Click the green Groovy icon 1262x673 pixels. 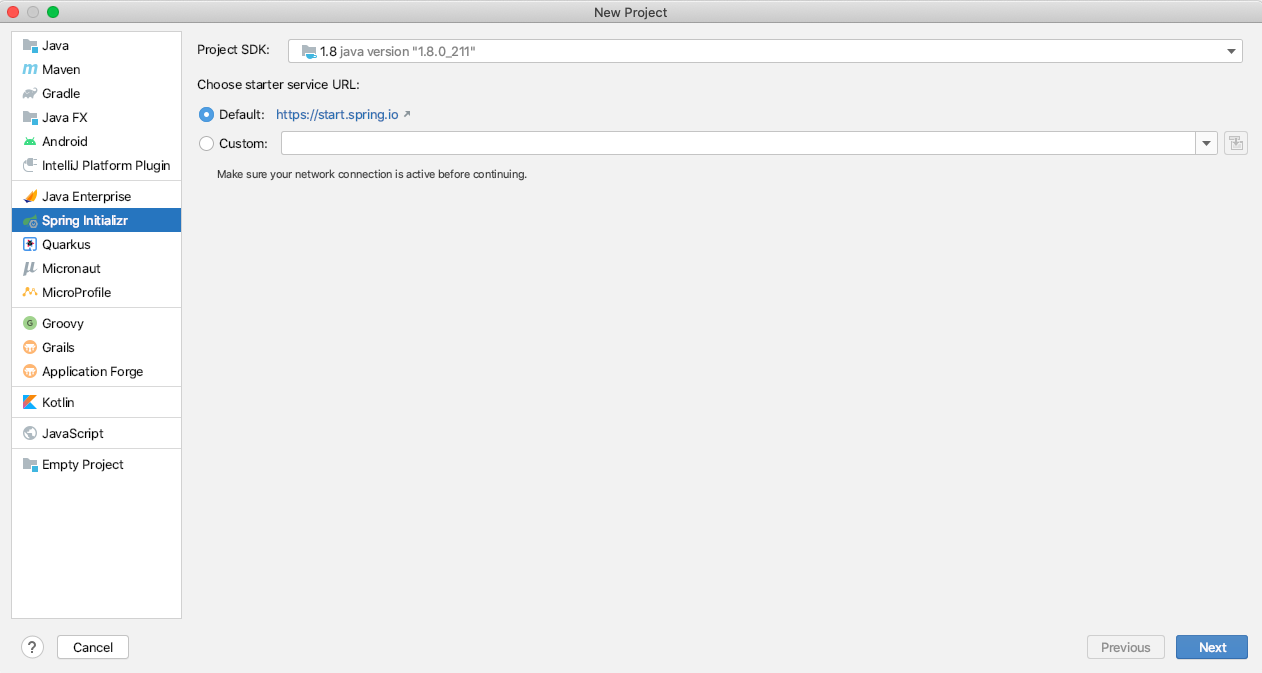coord(30,323)
